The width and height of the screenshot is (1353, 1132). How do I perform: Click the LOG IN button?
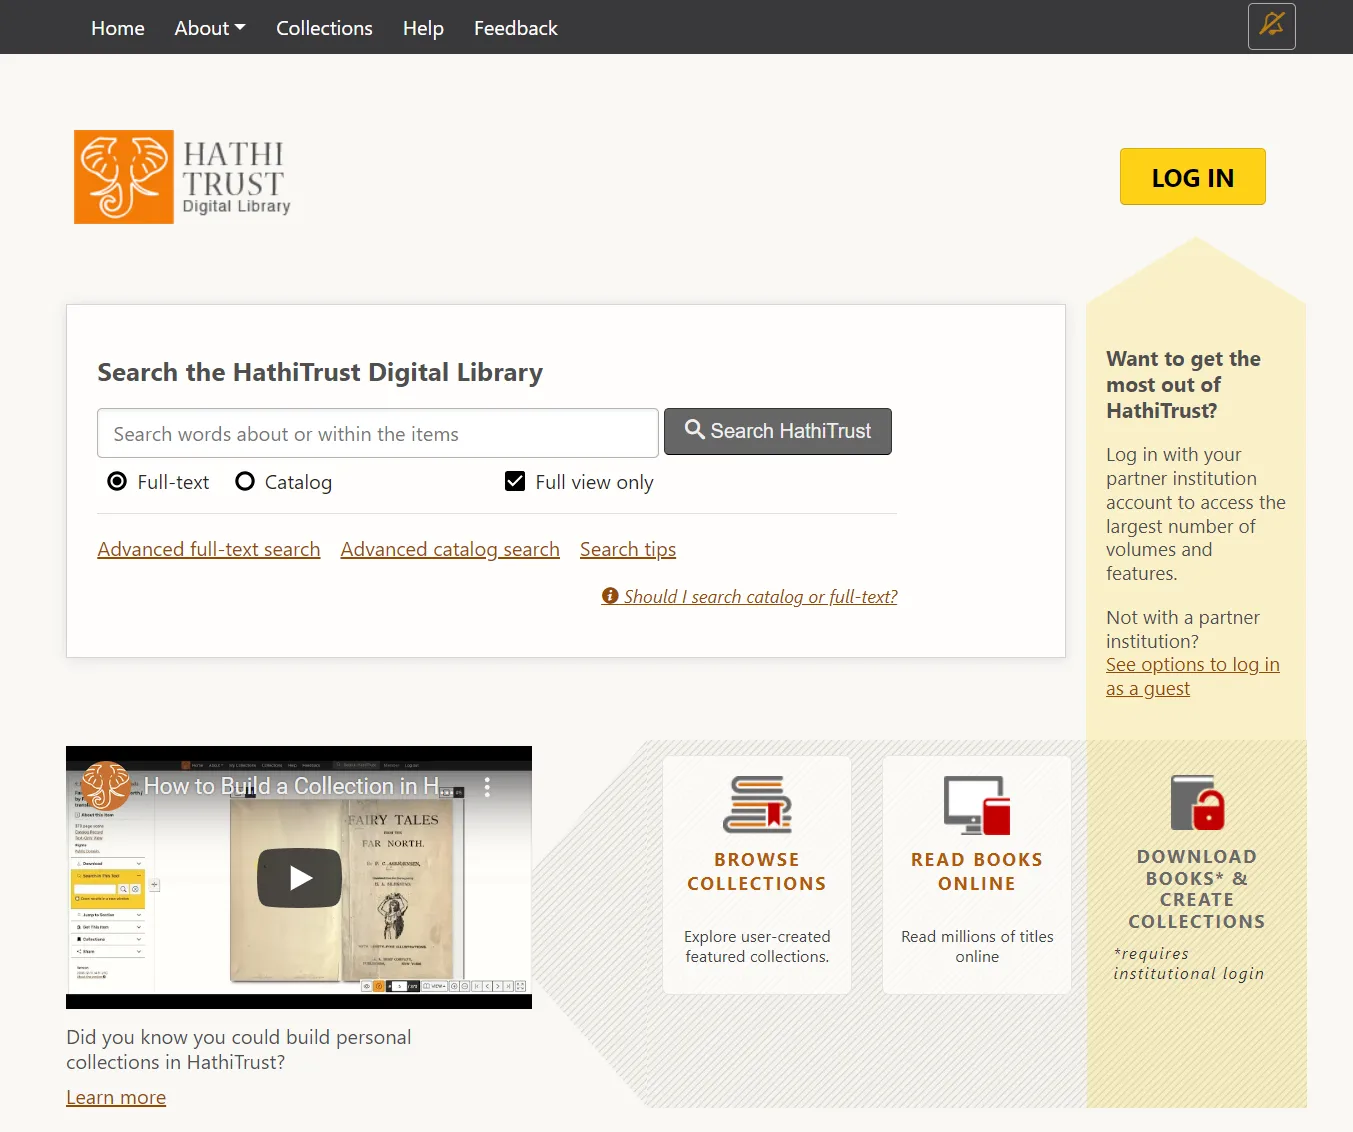point(1193,177)
